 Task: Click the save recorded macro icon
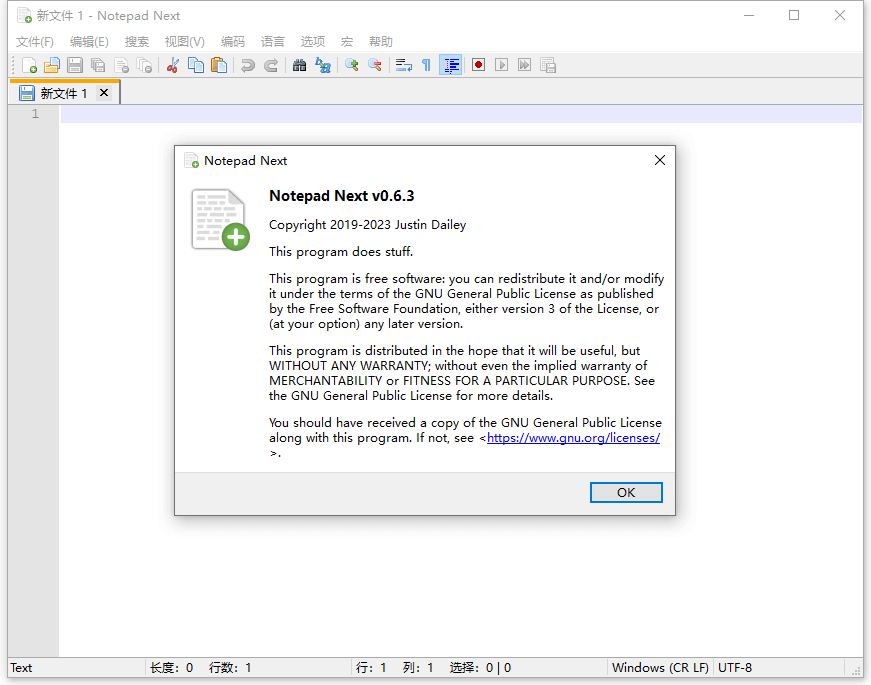[548, 66]
